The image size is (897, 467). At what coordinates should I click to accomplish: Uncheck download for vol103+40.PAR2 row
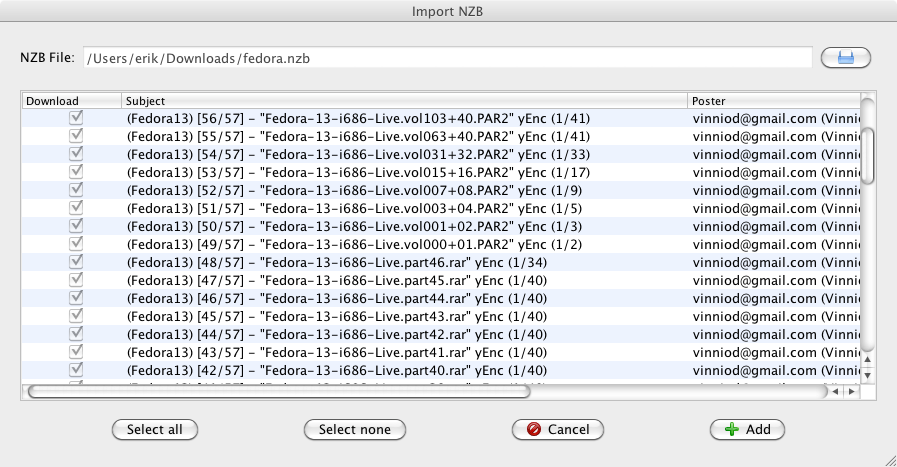[75, 118]
